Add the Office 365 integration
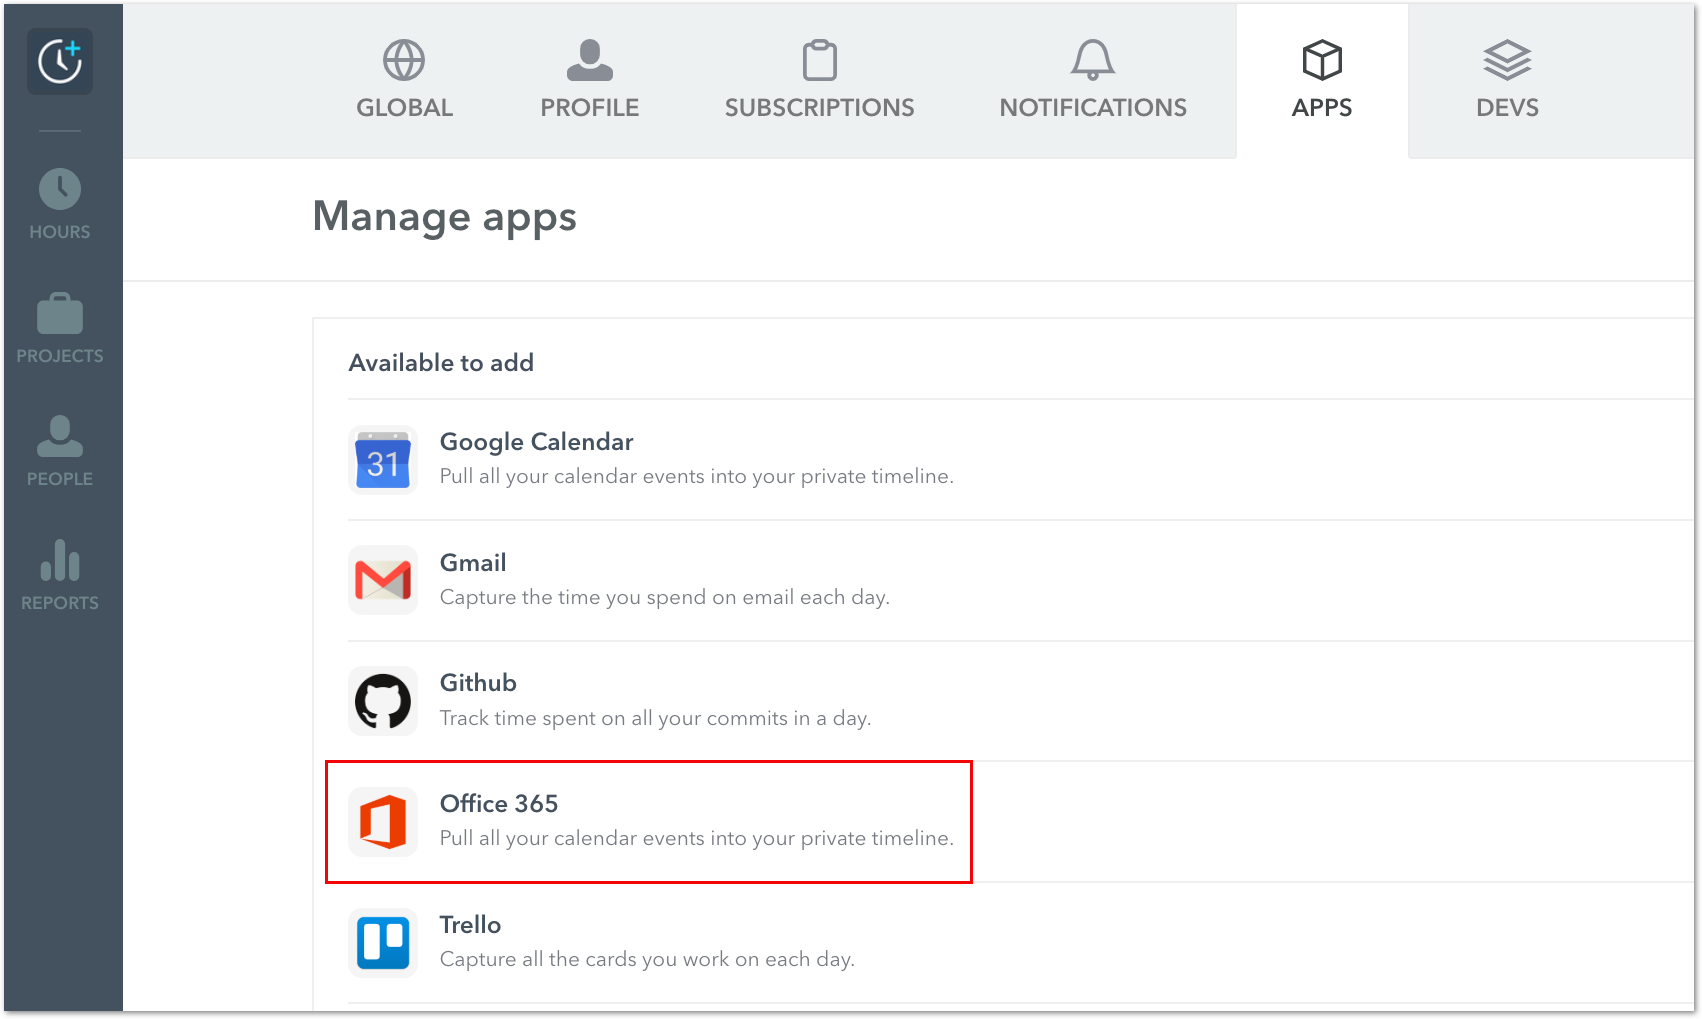 [x=648, y=821]
